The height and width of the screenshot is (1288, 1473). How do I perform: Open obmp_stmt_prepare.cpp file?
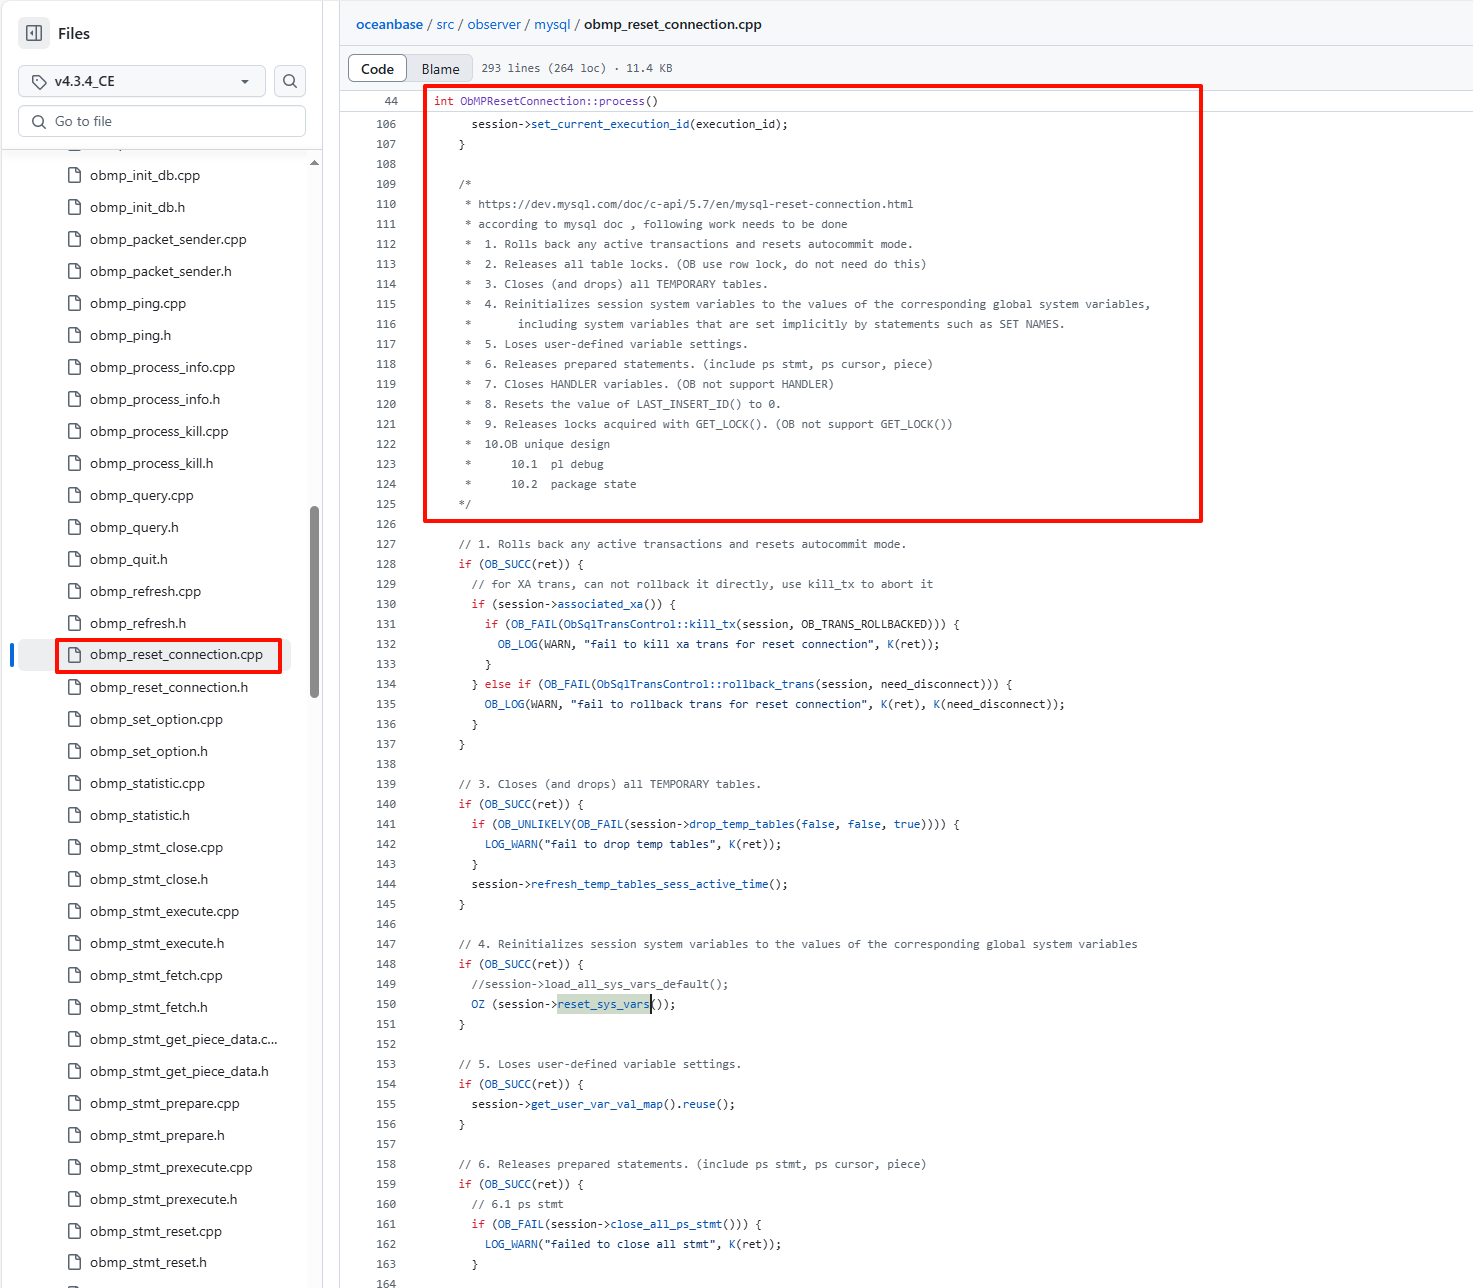[x=165, y=1103]
